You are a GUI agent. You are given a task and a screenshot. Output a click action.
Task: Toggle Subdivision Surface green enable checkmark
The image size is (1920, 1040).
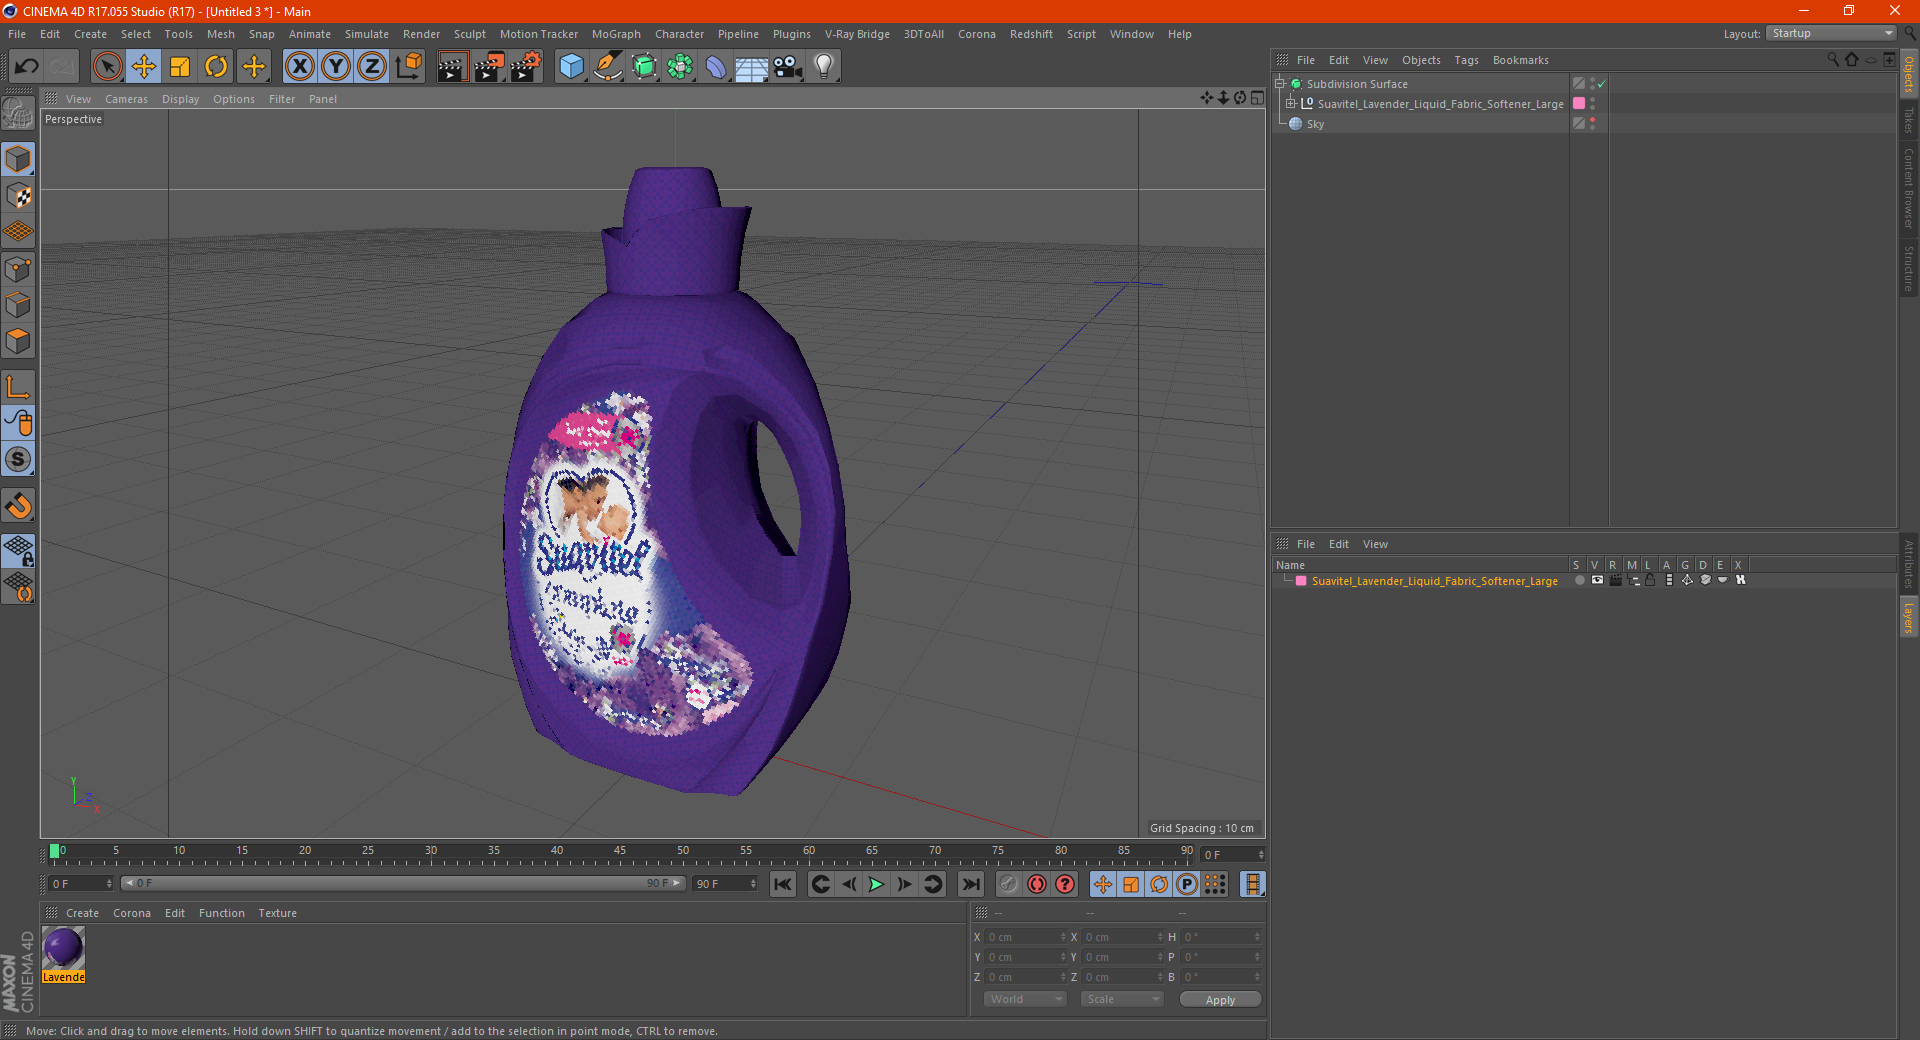(1601, 84)
